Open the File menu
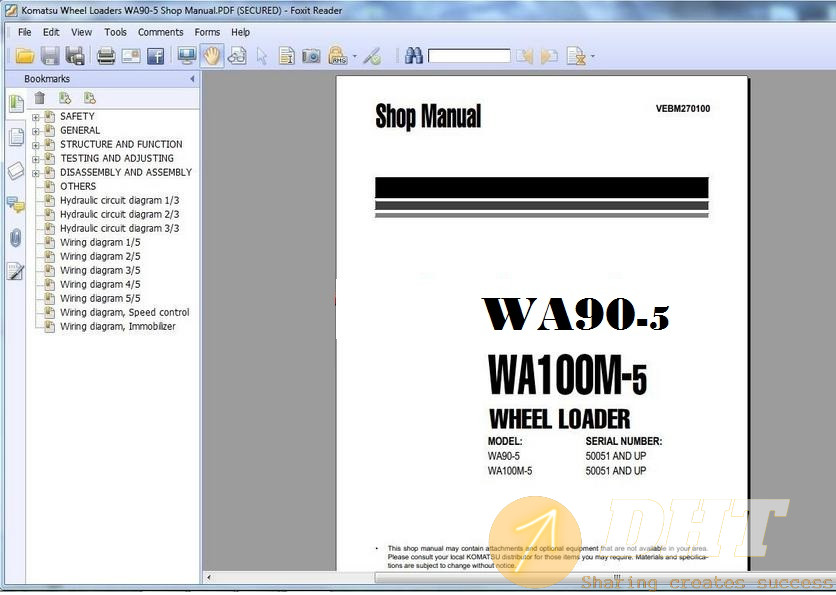 coord(25,32)
